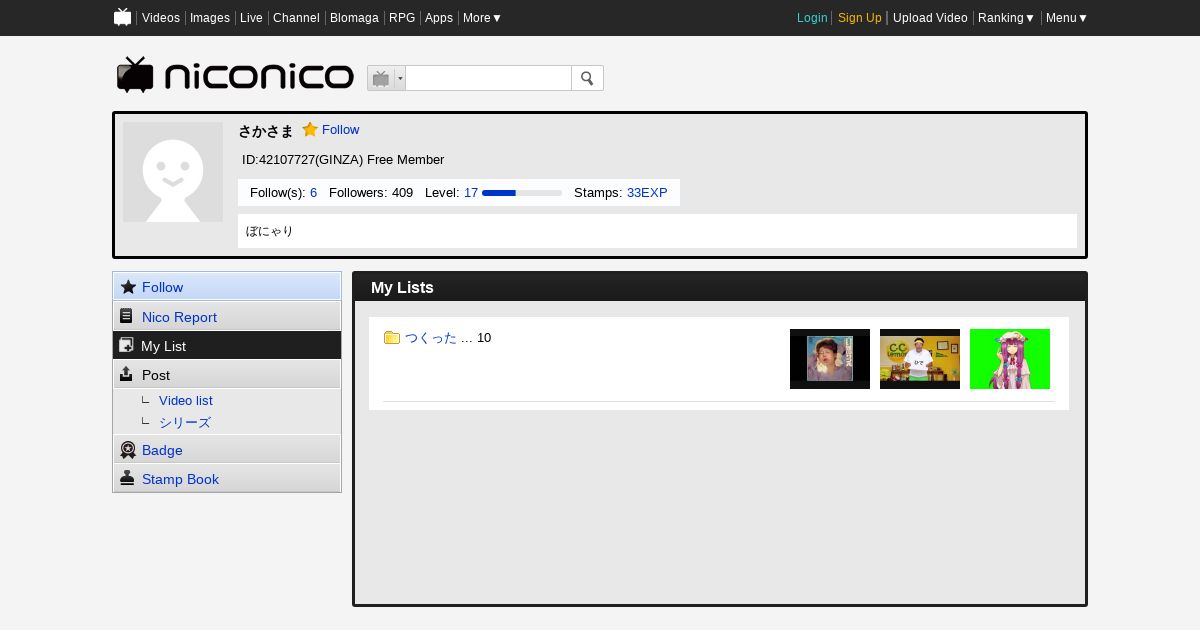The height and width of the screenshot is (630, 1200).
Task: Select Badge in sidebar
Action: (227, 450)
